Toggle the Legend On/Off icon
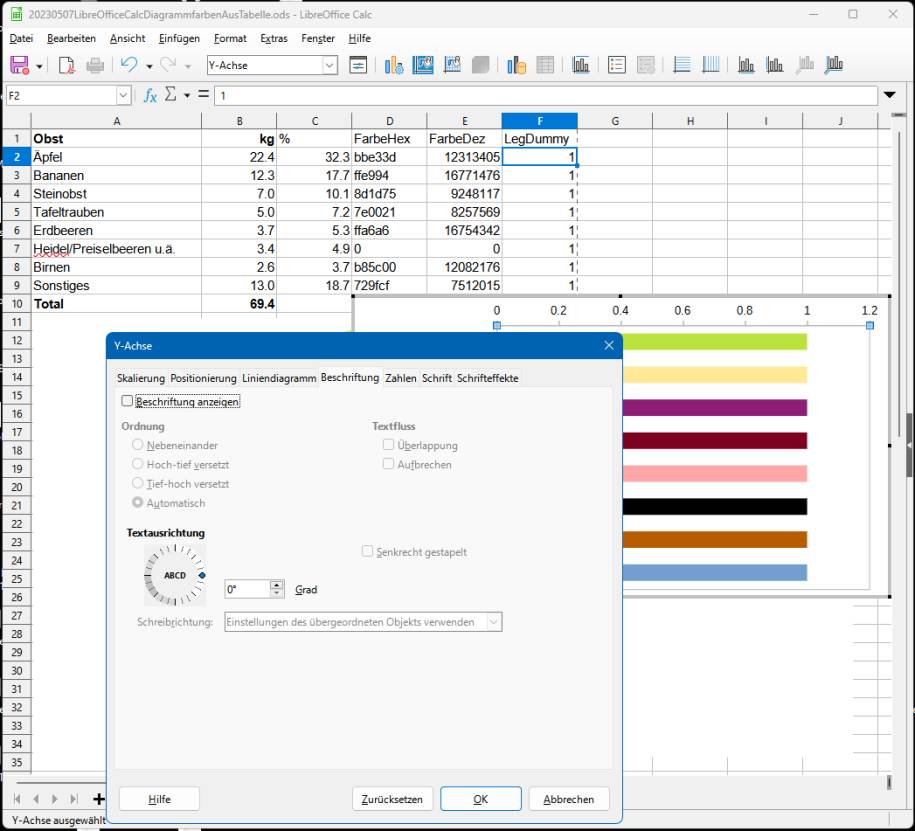915x831 pixels. [x=617, y=65]
